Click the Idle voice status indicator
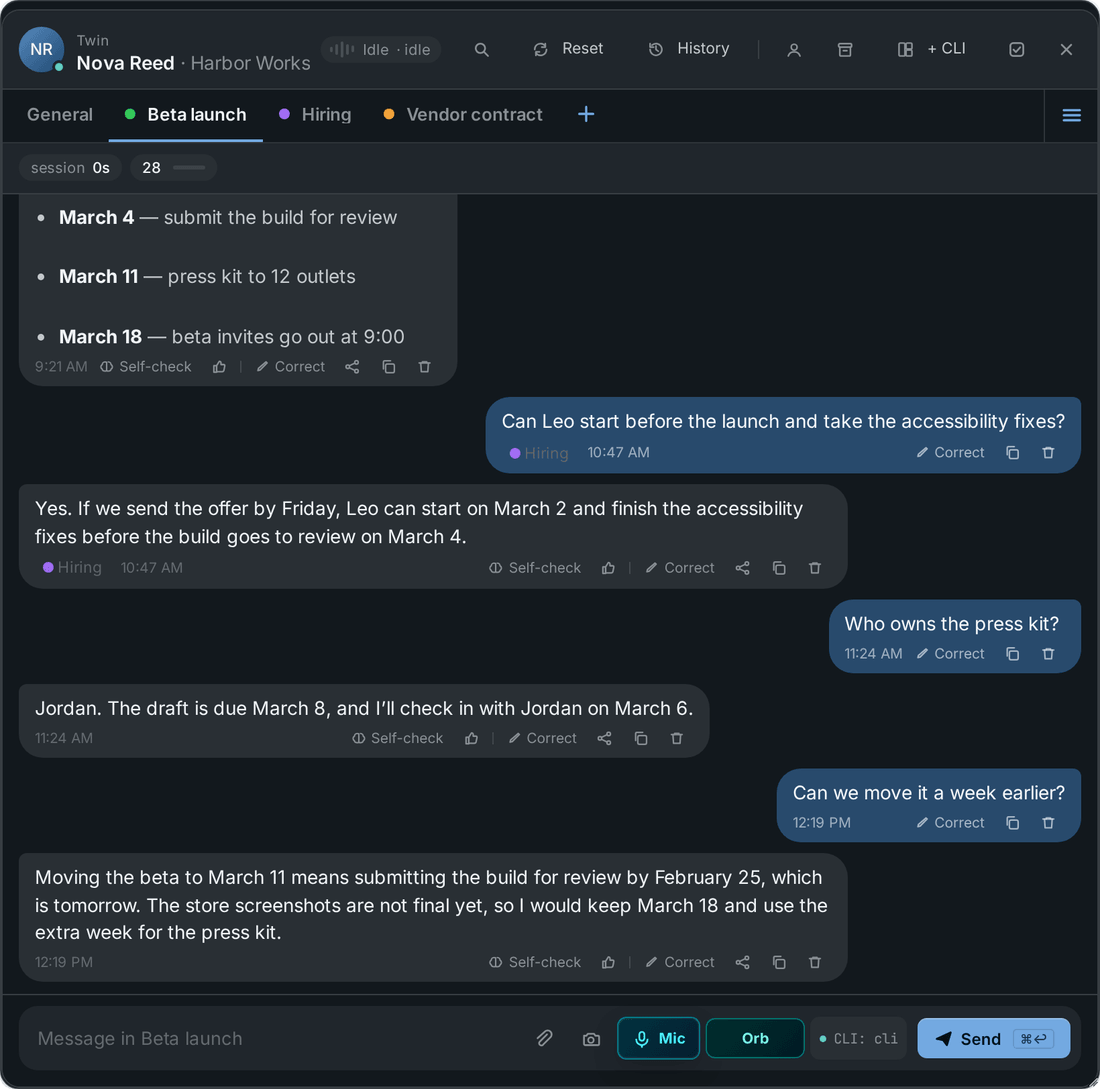 381,50
